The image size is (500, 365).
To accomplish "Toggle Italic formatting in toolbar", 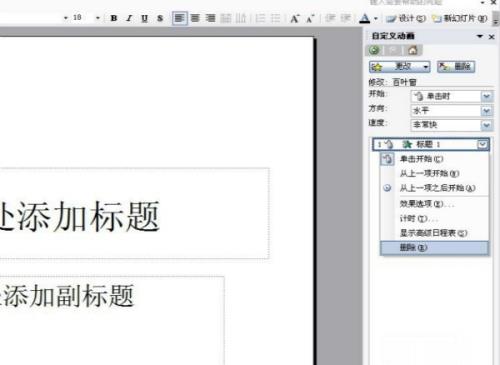I will (129, 18).
